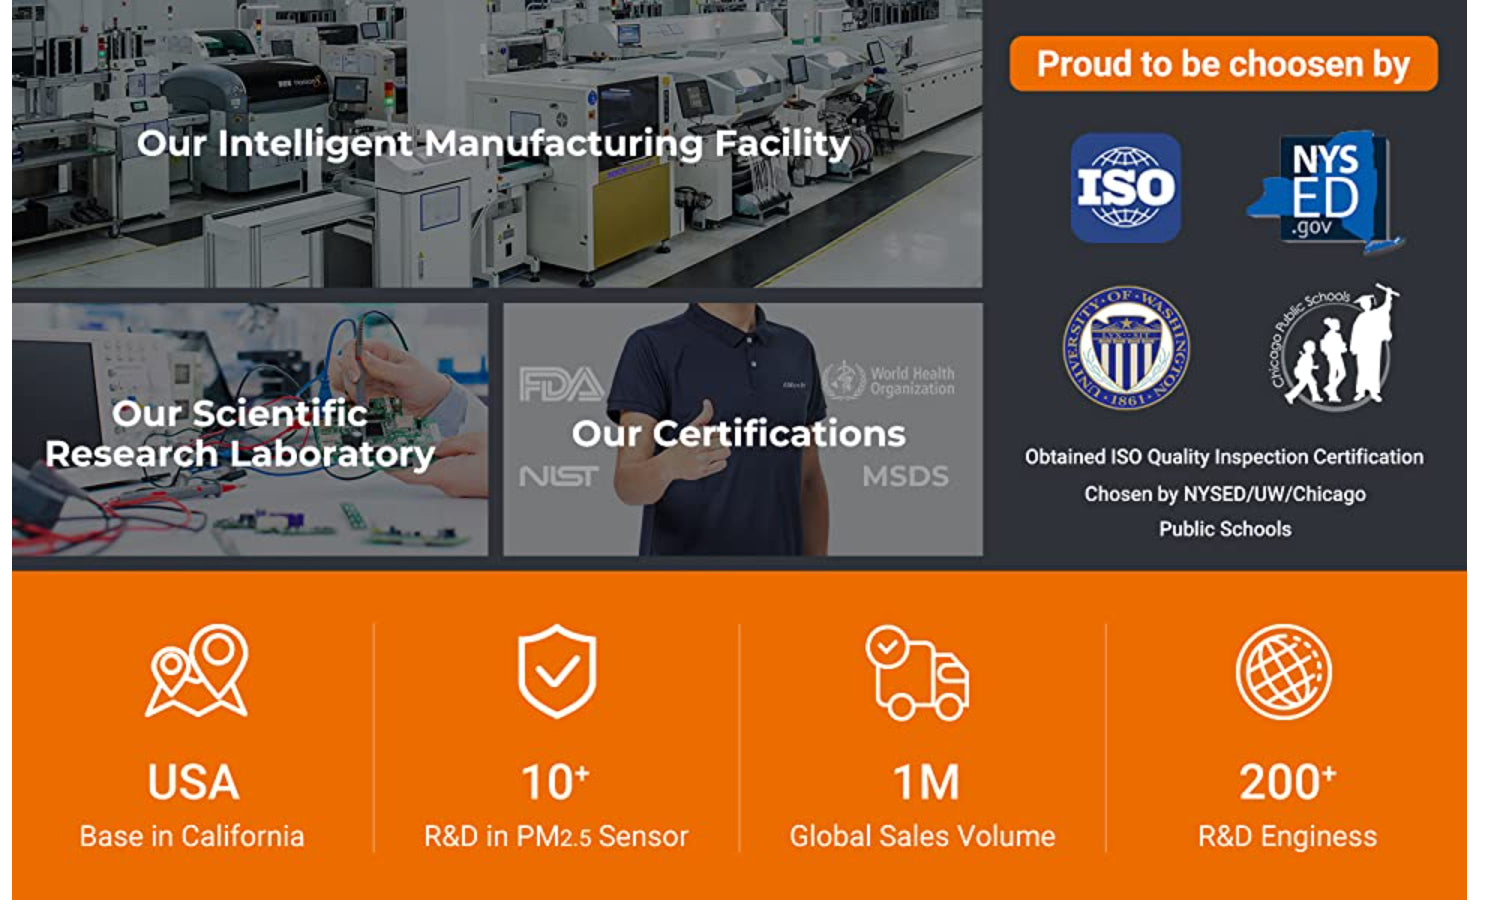Image resolution: width=1485 pixels, height=912 pixels.
Task: Click the ISO globe logo
Action: pos(1125,188)
